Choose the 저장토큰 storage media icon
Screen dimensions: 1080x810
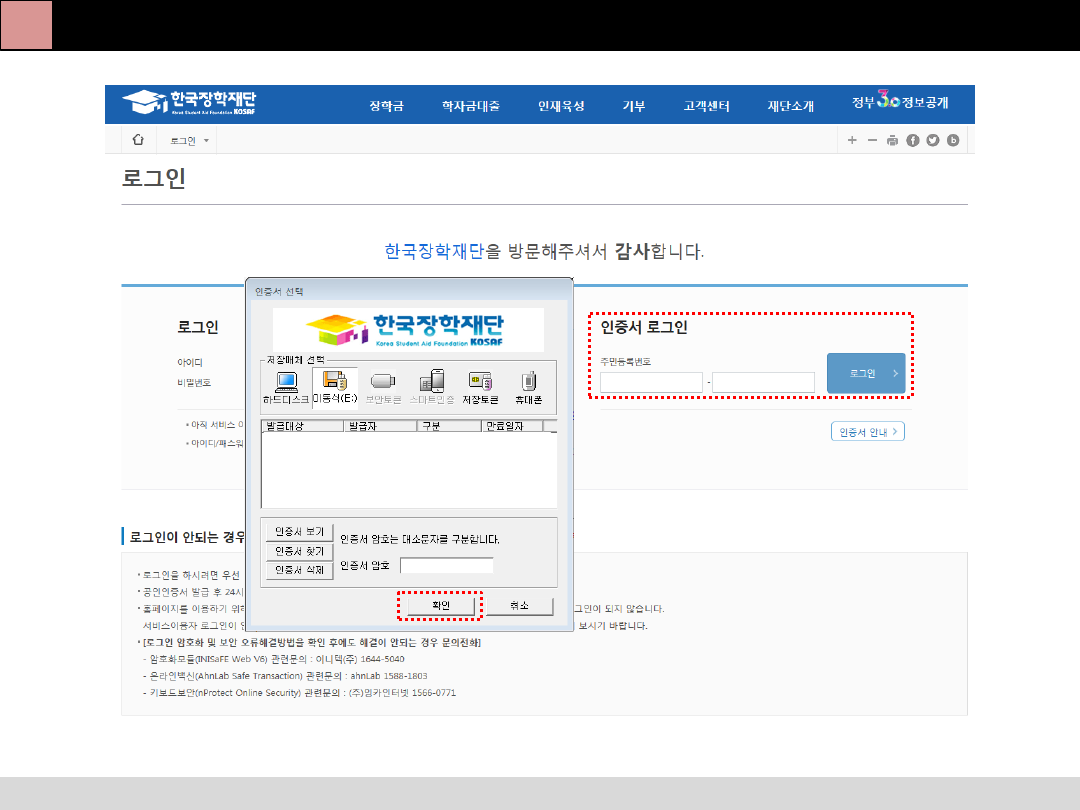point(480,387)
